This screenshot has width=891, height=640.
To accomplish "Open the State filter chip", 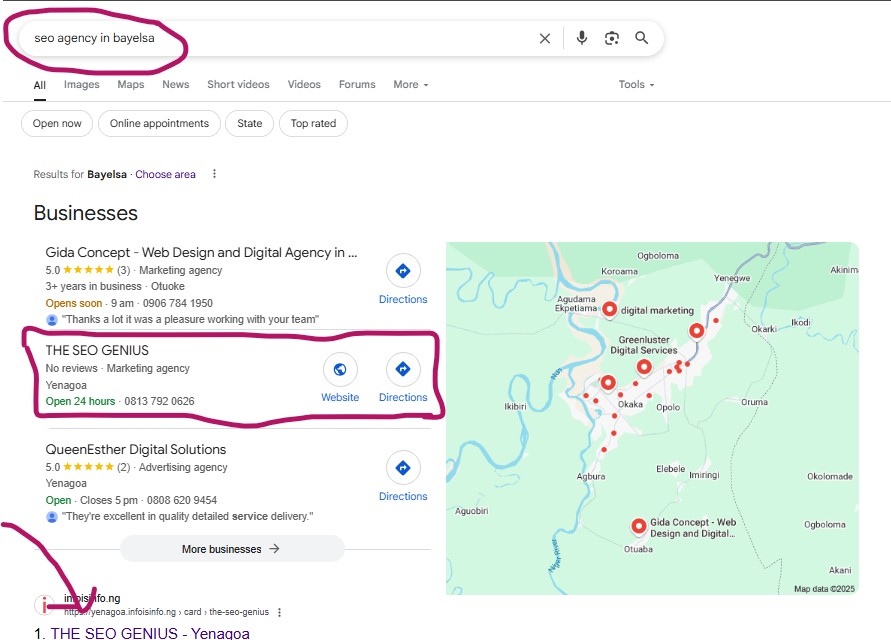I will pos(250,124).
